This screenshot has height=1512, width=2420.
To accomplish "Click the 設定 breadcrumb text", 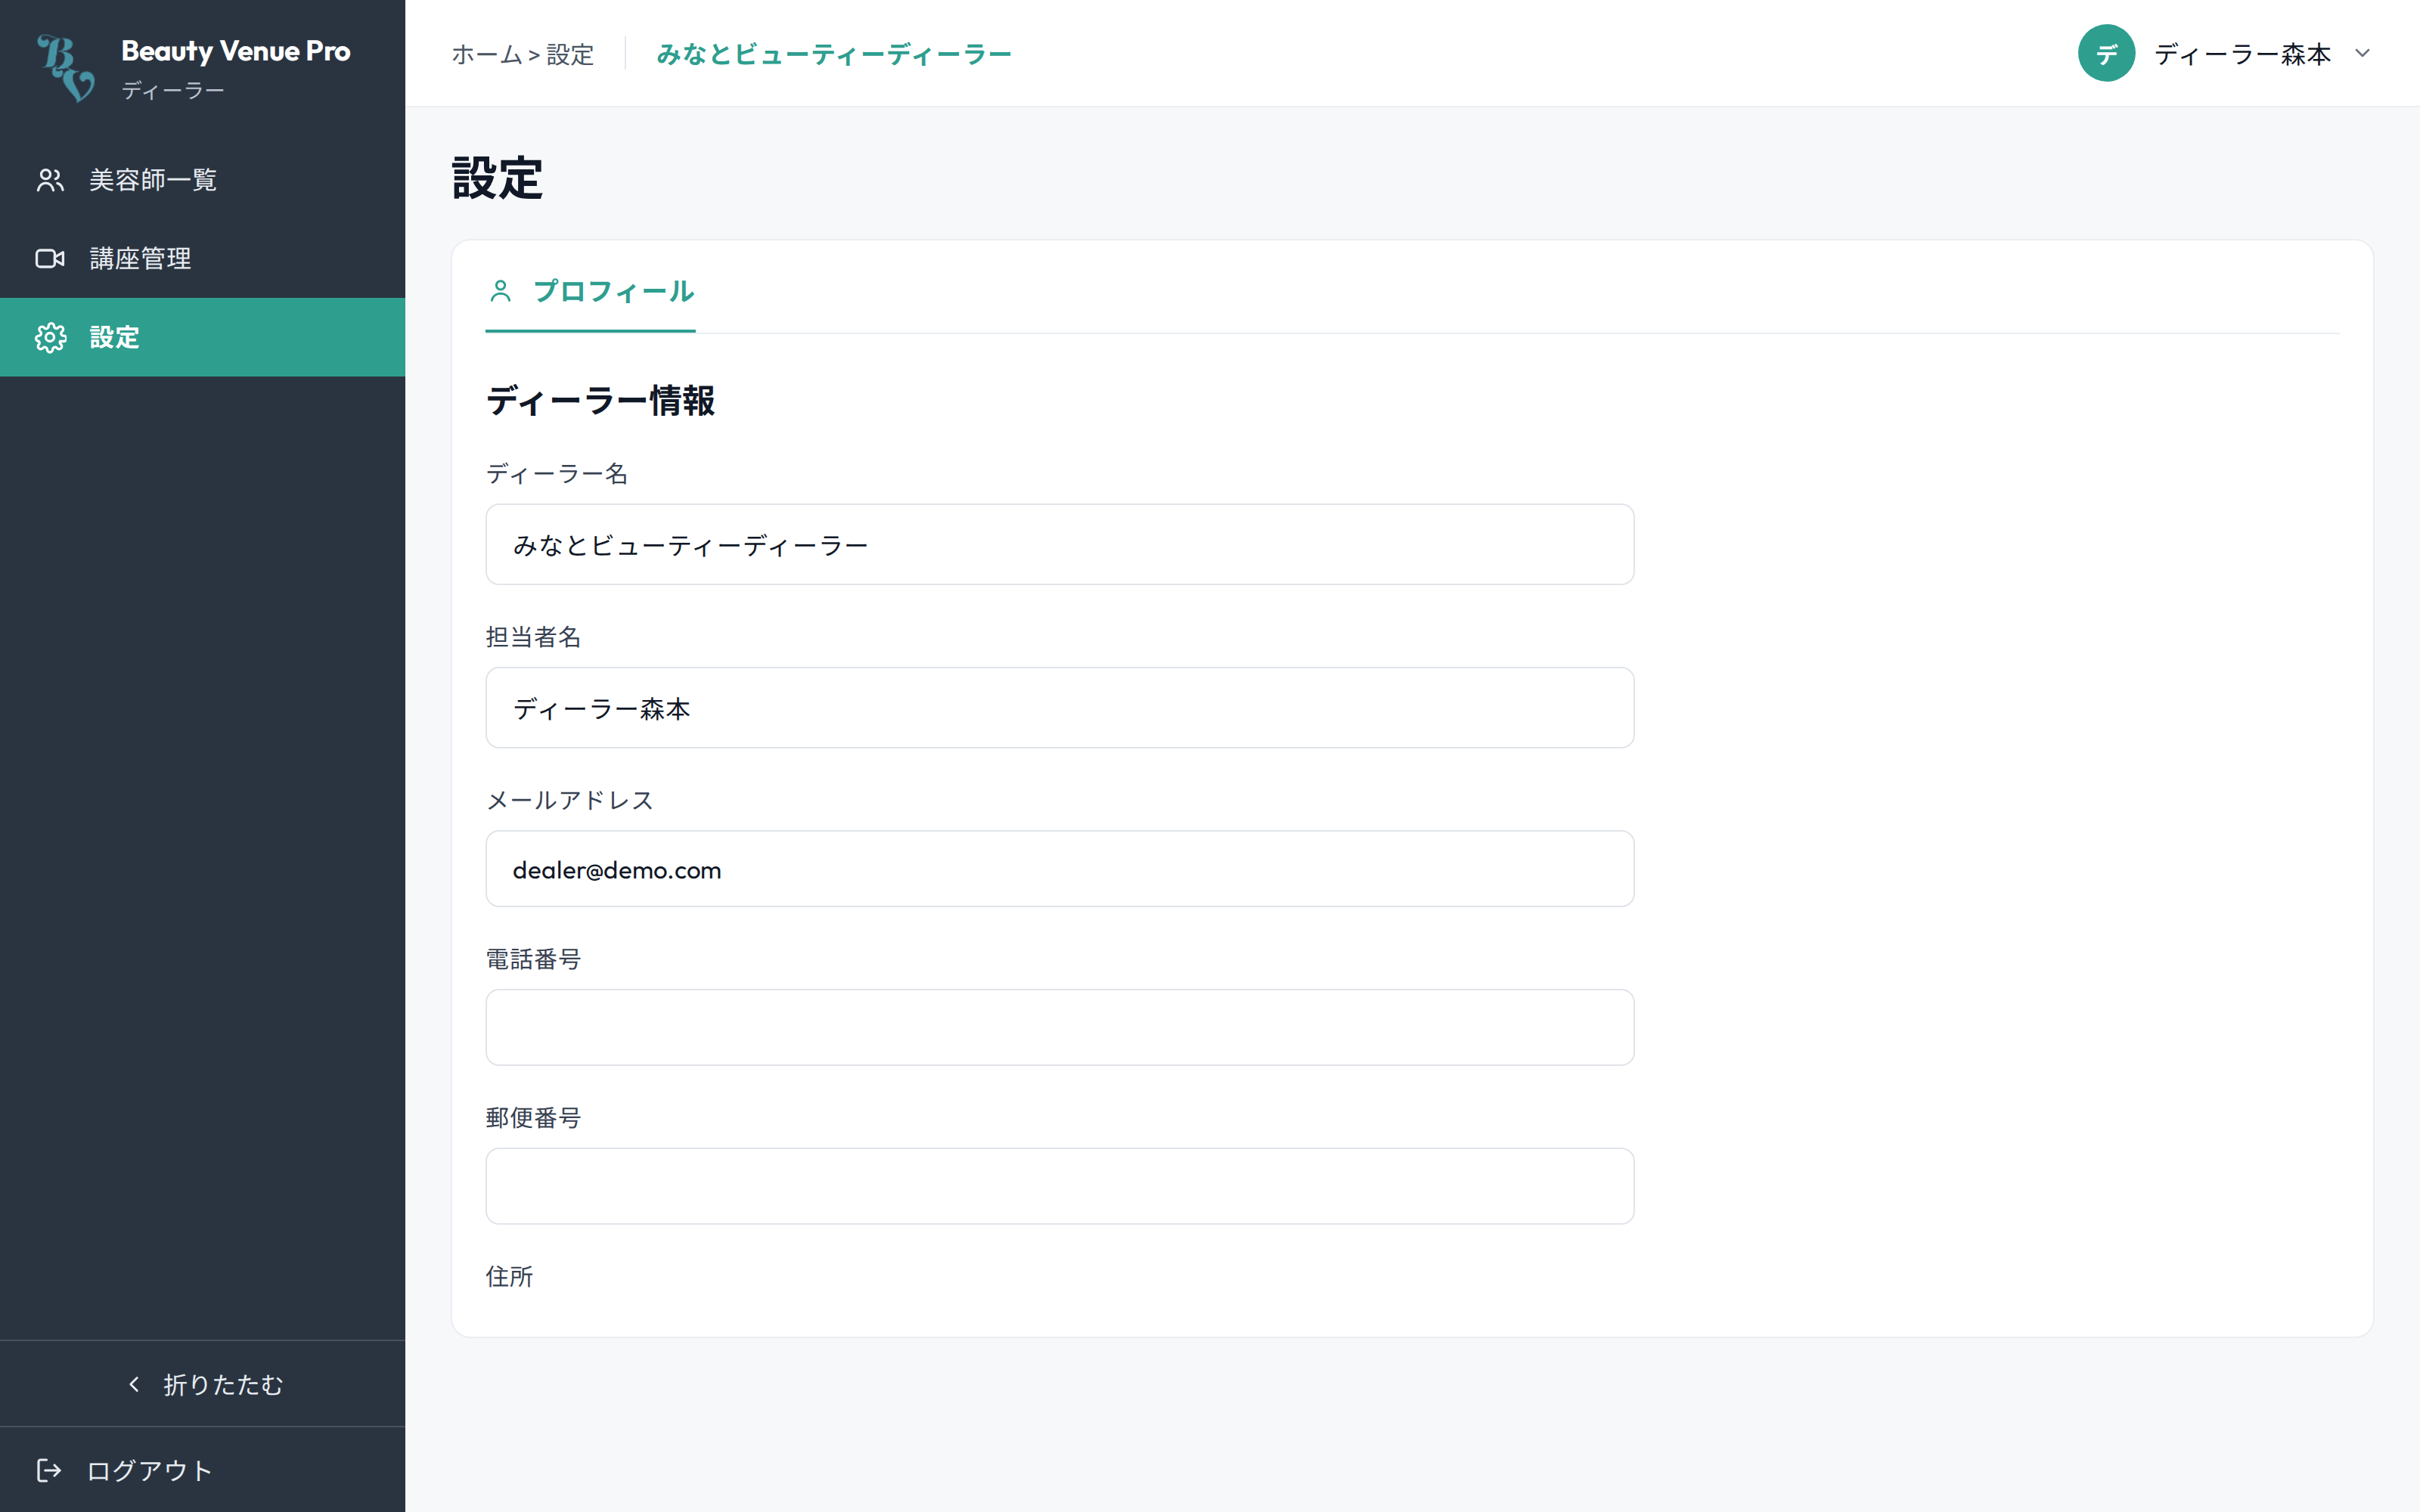I will 571,54.
